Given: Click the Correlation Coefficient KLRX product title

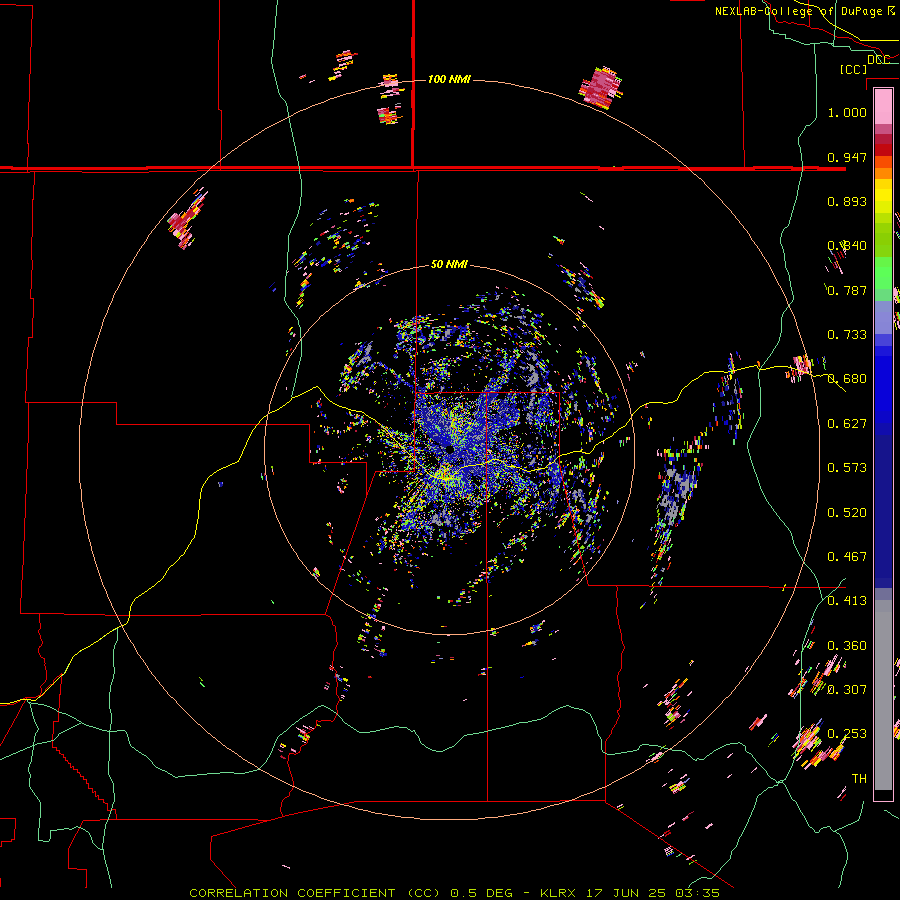Looking at the screenshot, I should tap(454, 893).
